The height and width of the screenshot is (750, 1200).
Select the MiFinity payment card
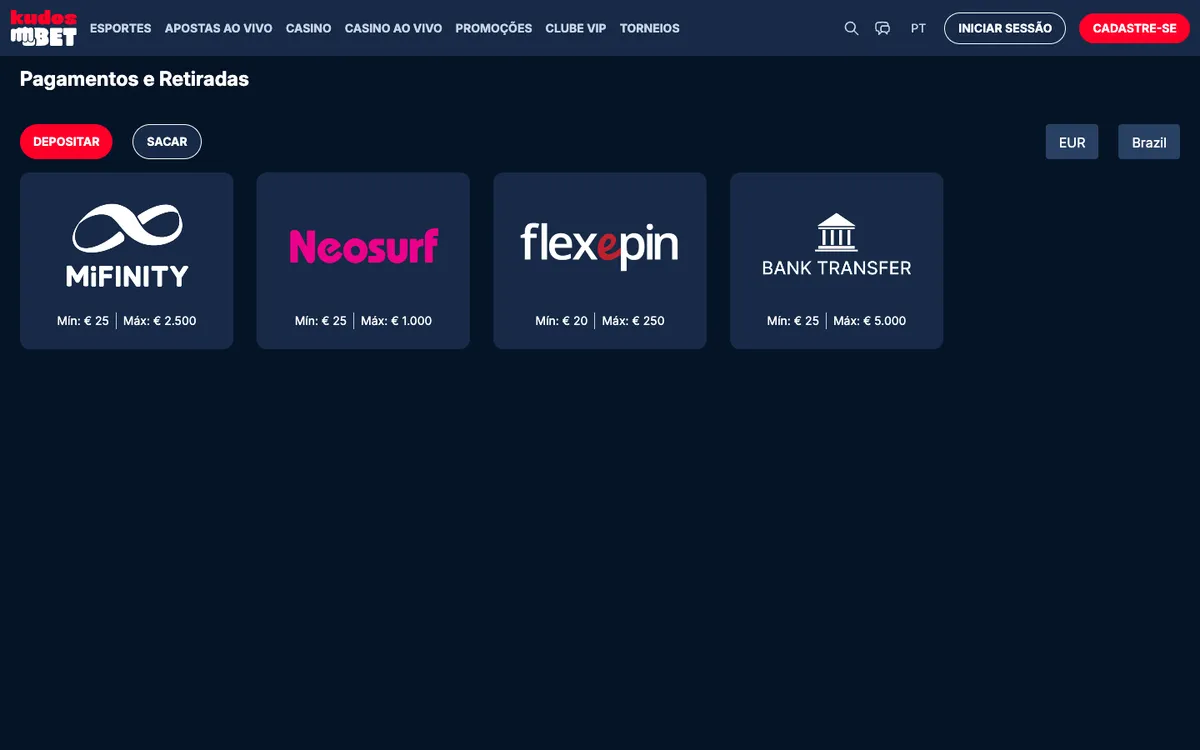click(127, 261)
